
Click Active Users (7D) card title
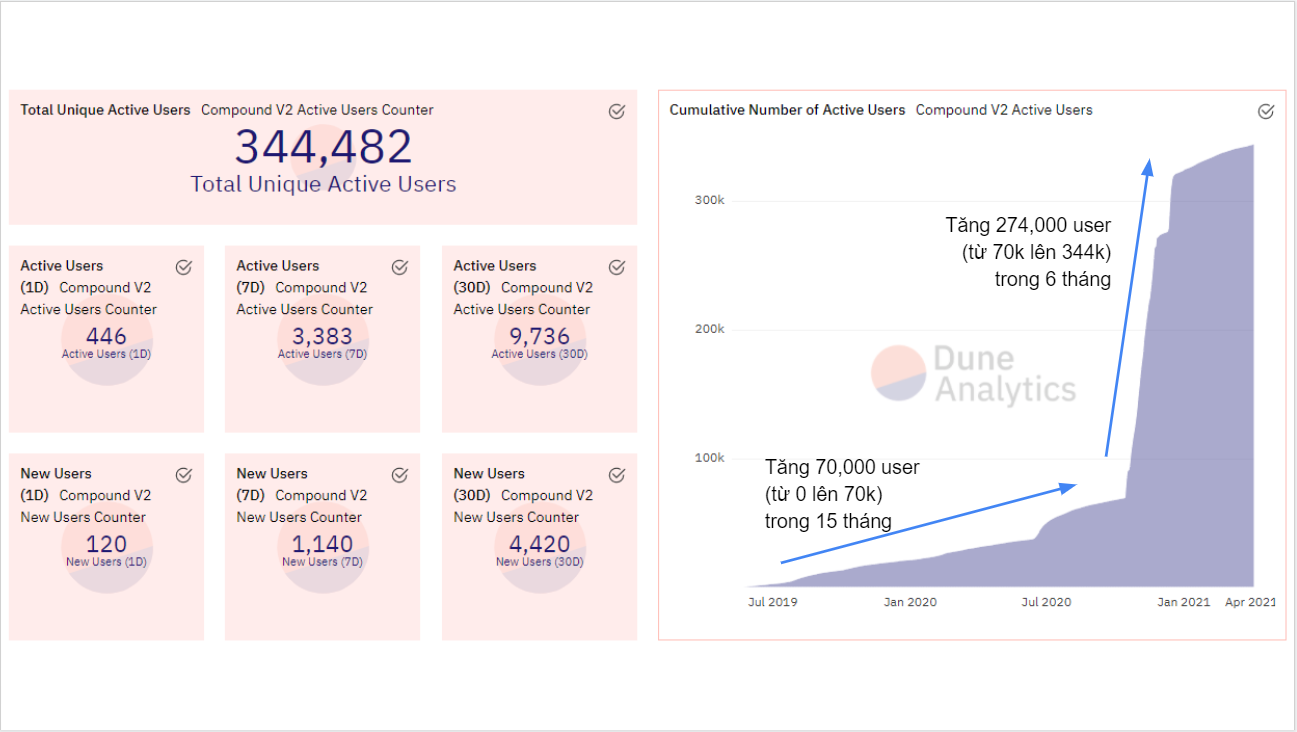(x=278, y=276)
